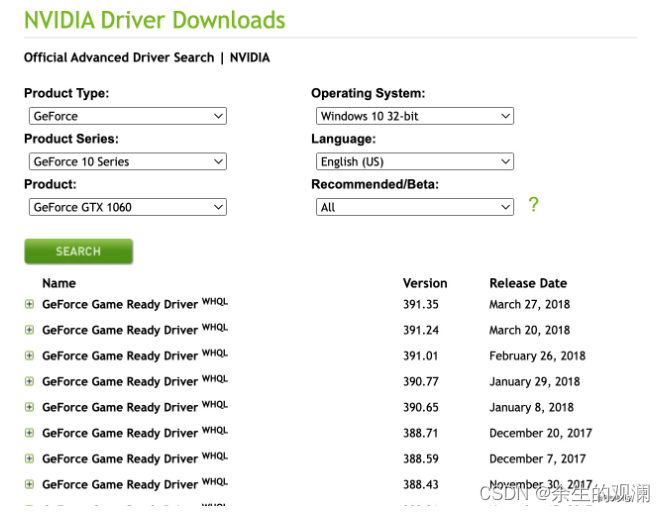
Task: Expand driver version 391.35 row
Action: (29, 304)
